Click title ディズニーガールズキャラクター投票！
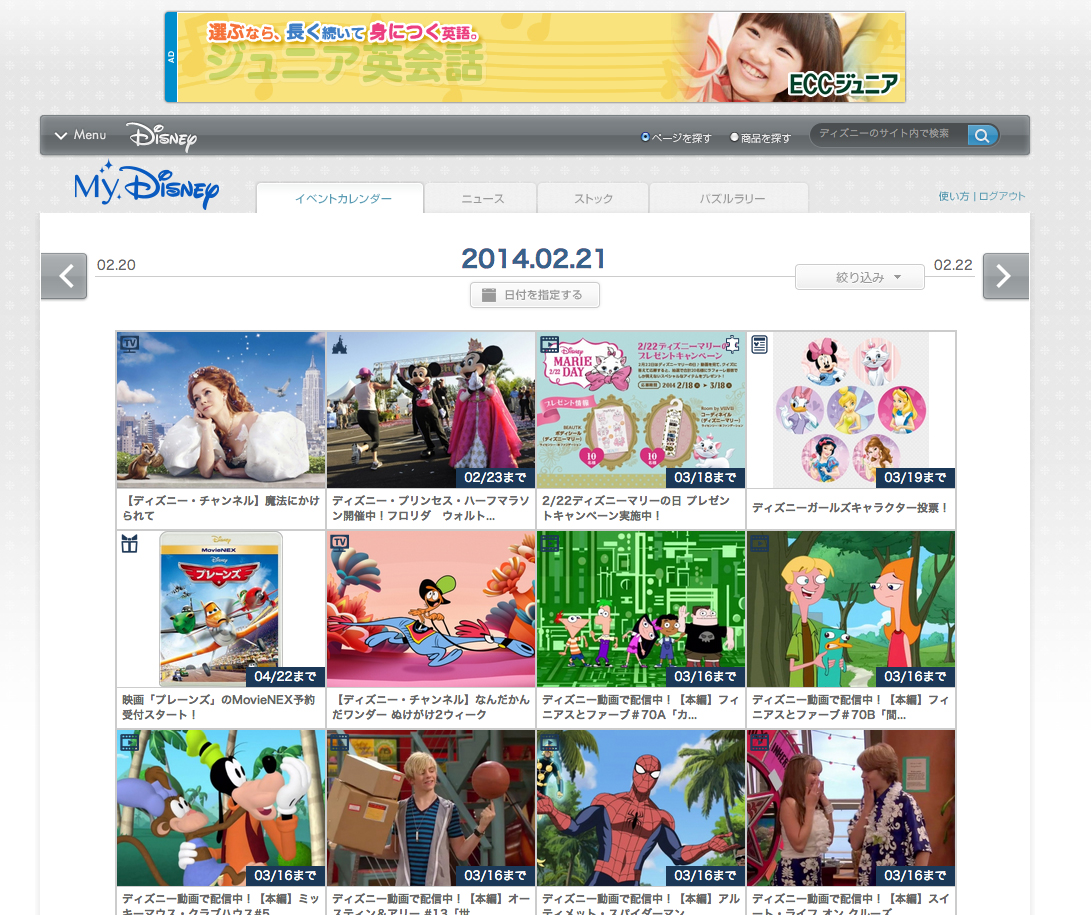 point(850,508)
